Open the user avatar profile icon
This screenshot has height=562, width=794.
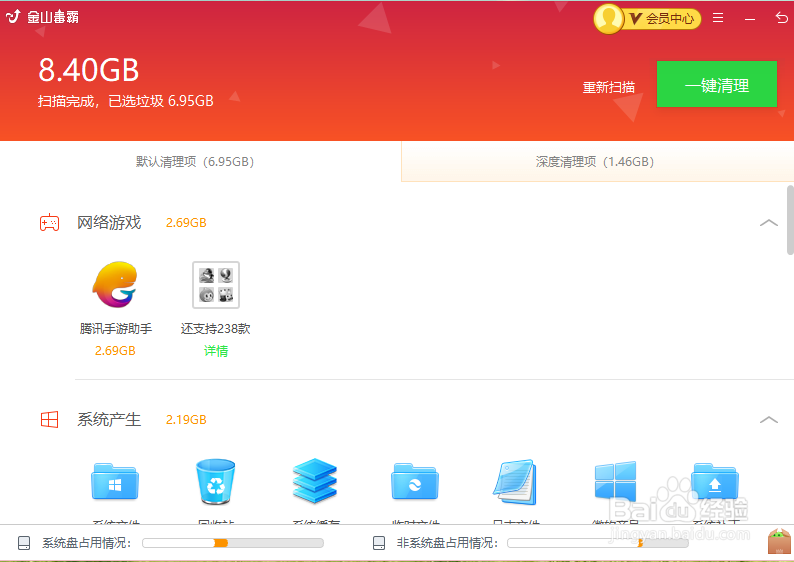pyautogui.click(x=608, y=19)
